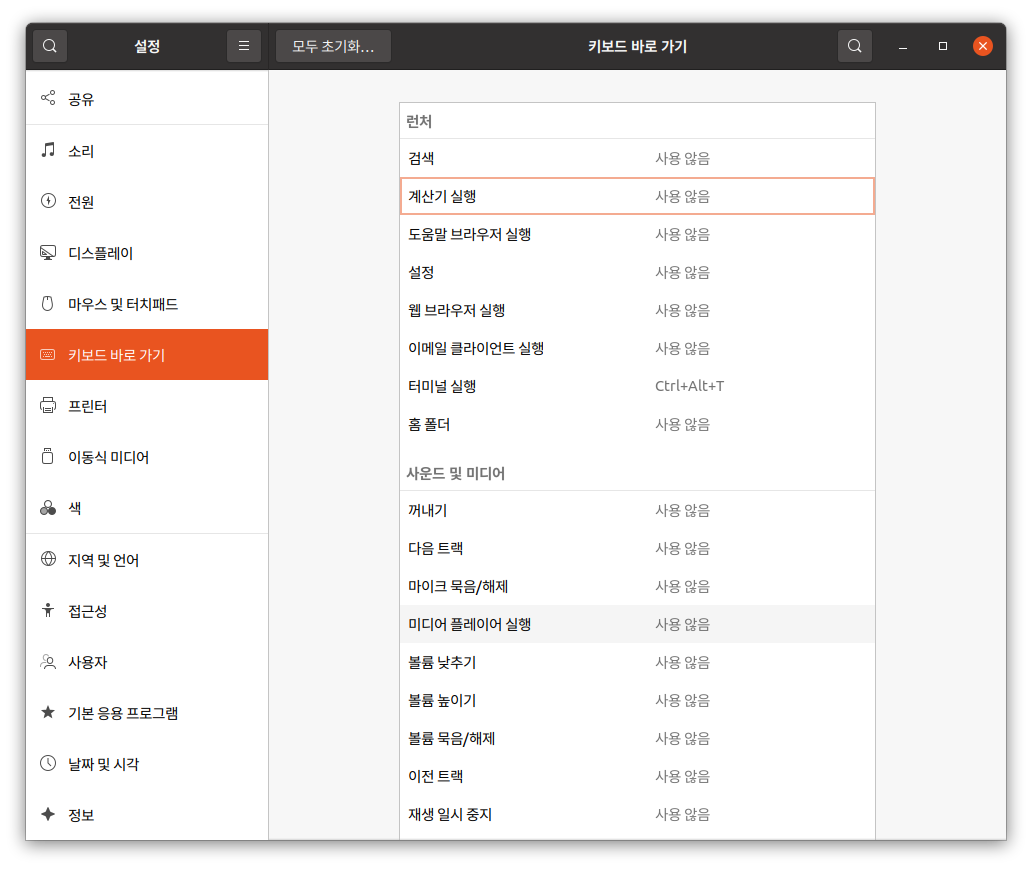
Task: Click the 모두 초기화... reset button
Action: click(333, 46)
